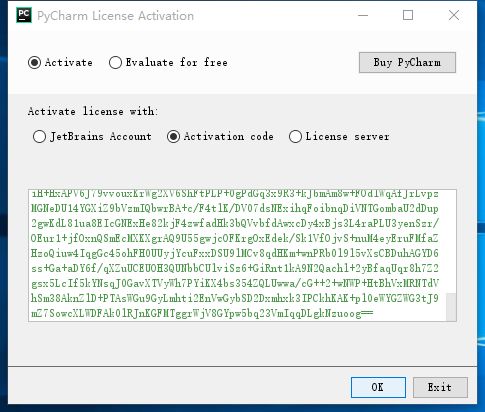Screen dimensions: 485x412
Task: Click the Exit button
Action: click(x=440, y=387)
